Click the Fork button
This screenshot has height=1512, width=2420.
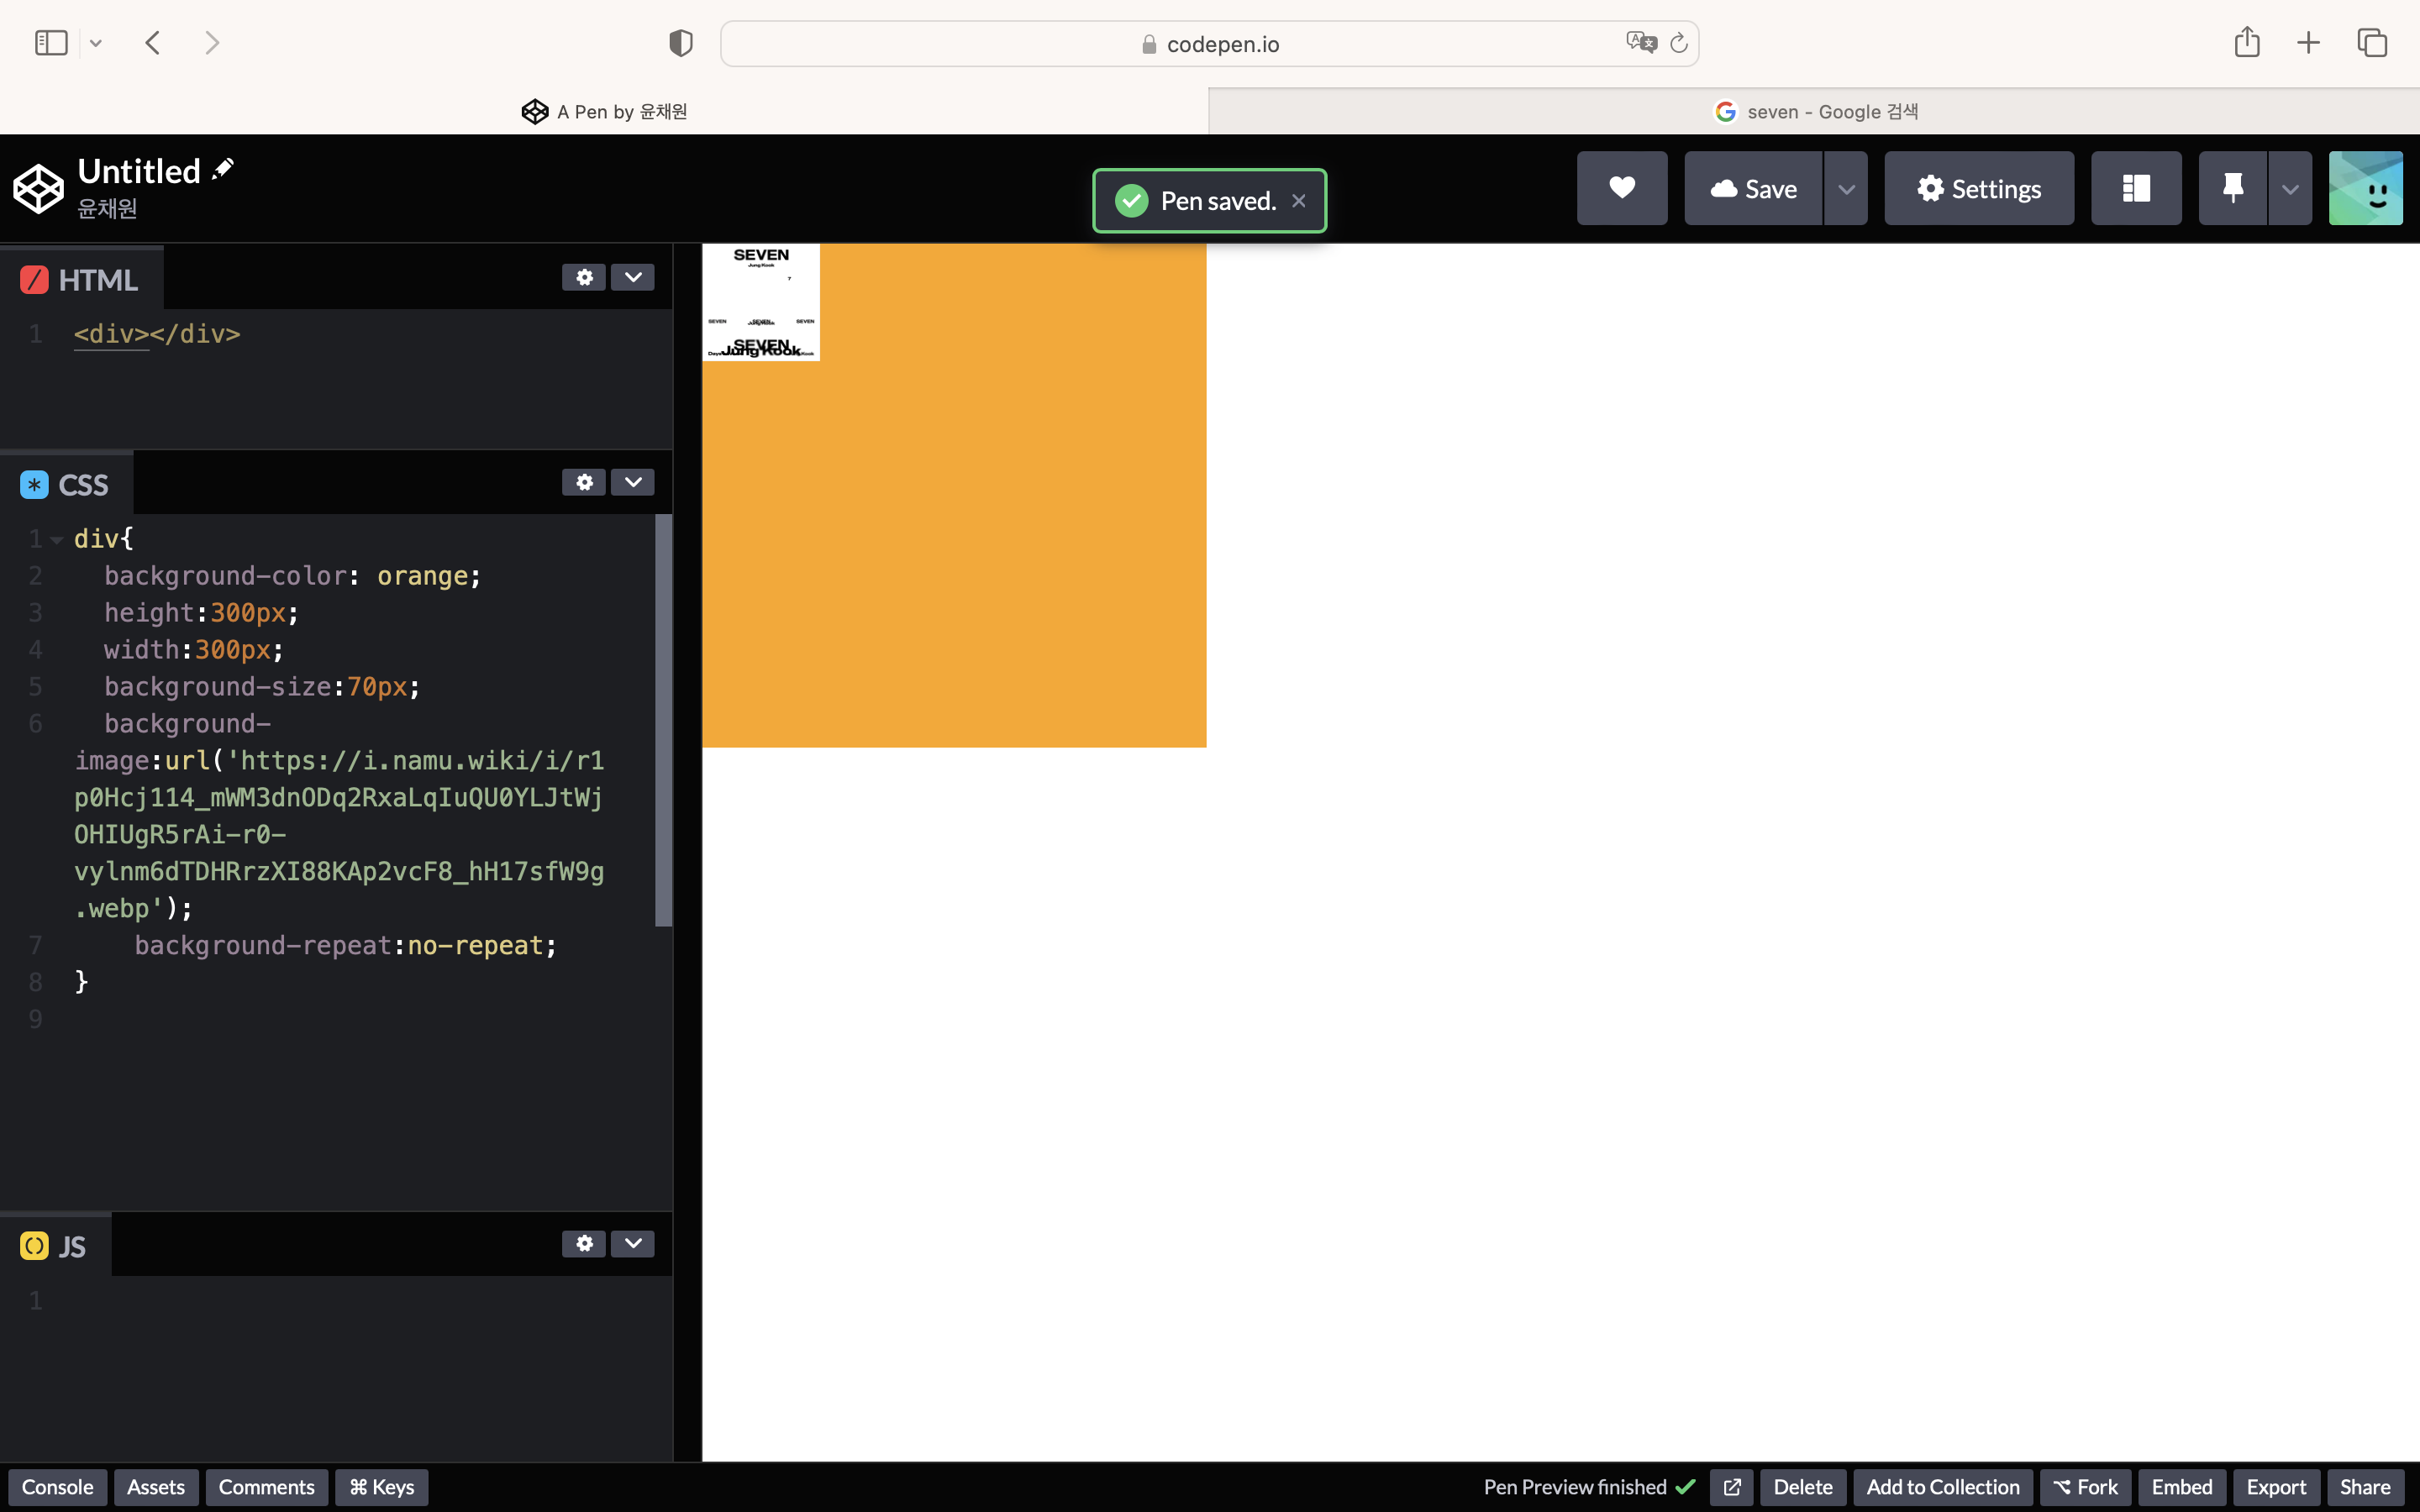click(2085, 1487)
